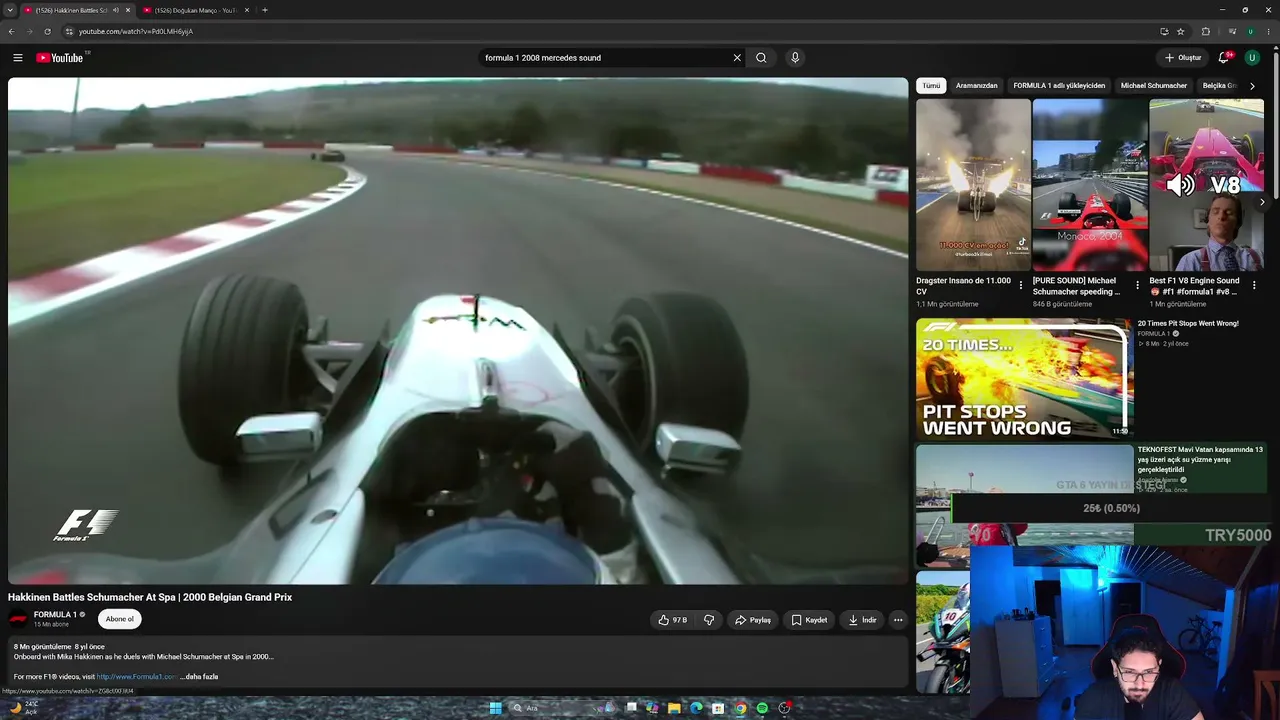Screen dimensions: 1280x720
Task: Open the weather widget on taskbar
Action: (x=23, y=708)
